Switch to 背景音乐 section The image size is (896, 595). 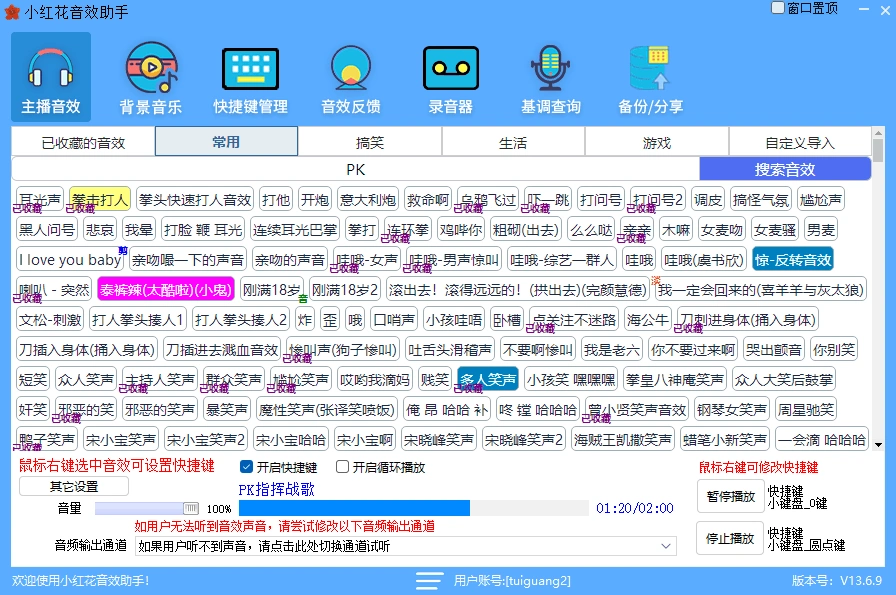click(150, 77)
